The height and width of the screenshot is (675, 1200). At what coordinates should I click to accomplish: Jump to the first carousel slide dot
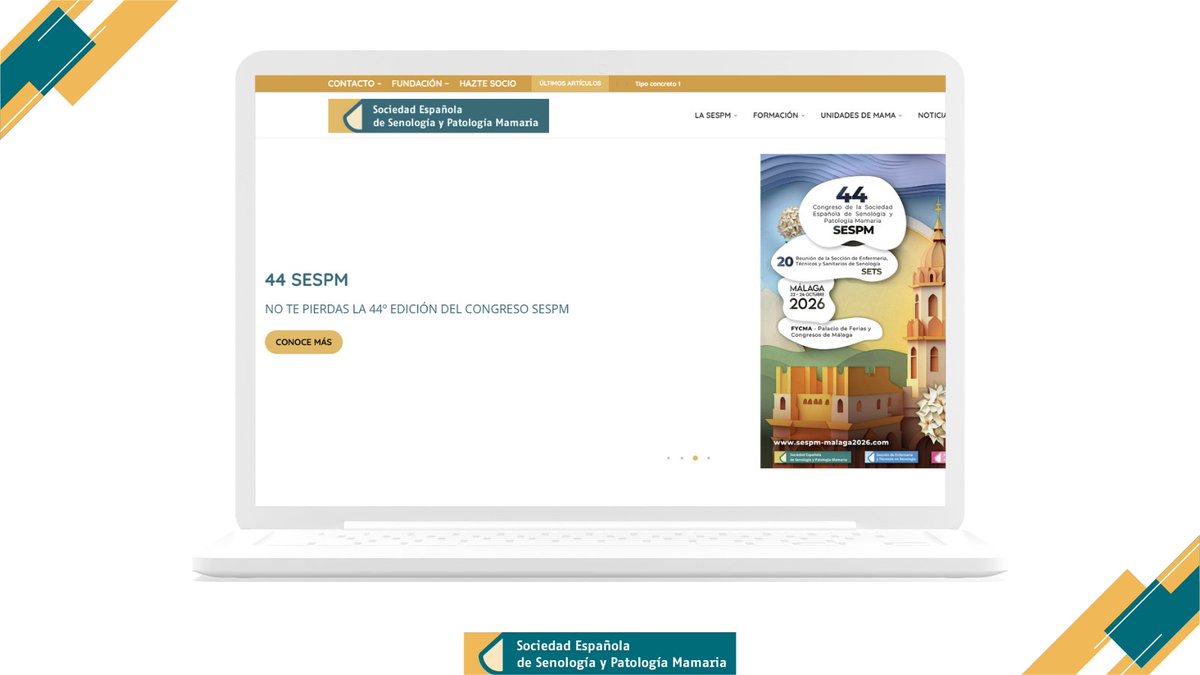pyautogui.click(x=668, y=458)
